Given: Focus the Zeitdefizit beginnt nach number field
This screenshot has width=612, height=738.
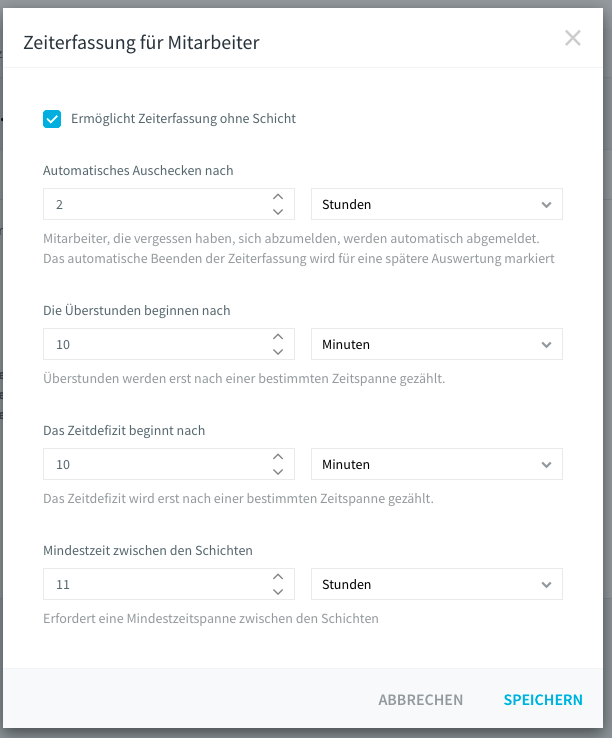Looking at the screenshot, I should tap(158, 464).
